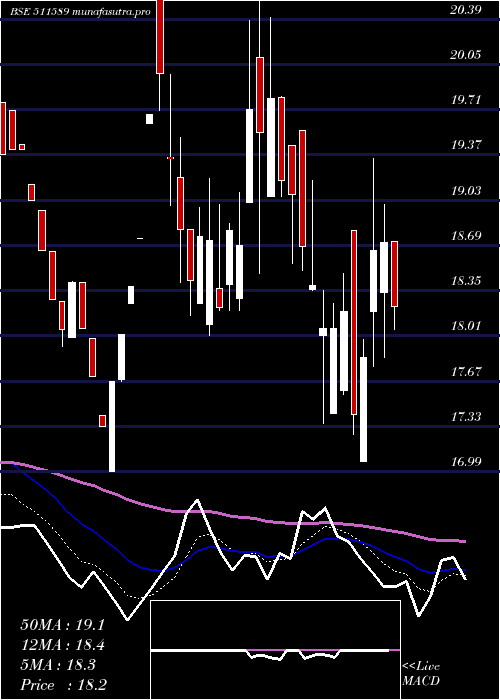The width and height of the screenshot is (500, 700).
Task: Click the 17.33 price axis label
Action: click(466, 417)
